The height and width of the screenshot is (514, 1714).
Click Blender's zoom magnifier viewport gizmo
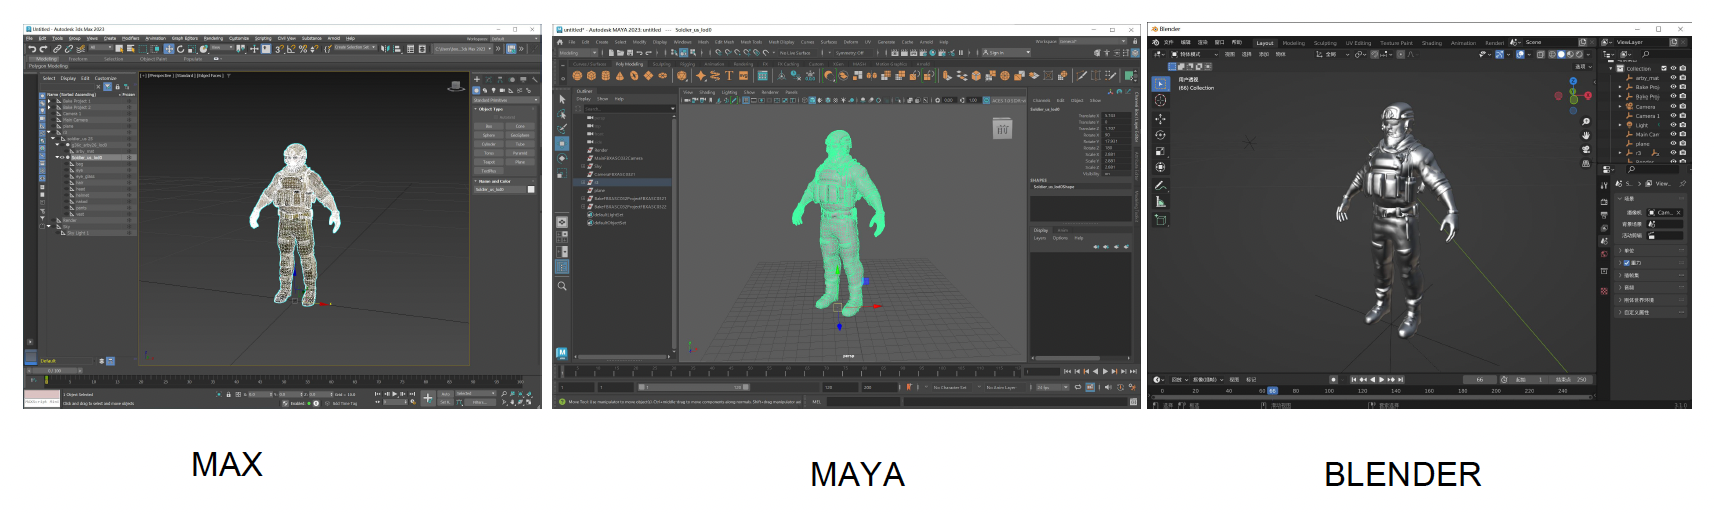(x=1586, y=121)
